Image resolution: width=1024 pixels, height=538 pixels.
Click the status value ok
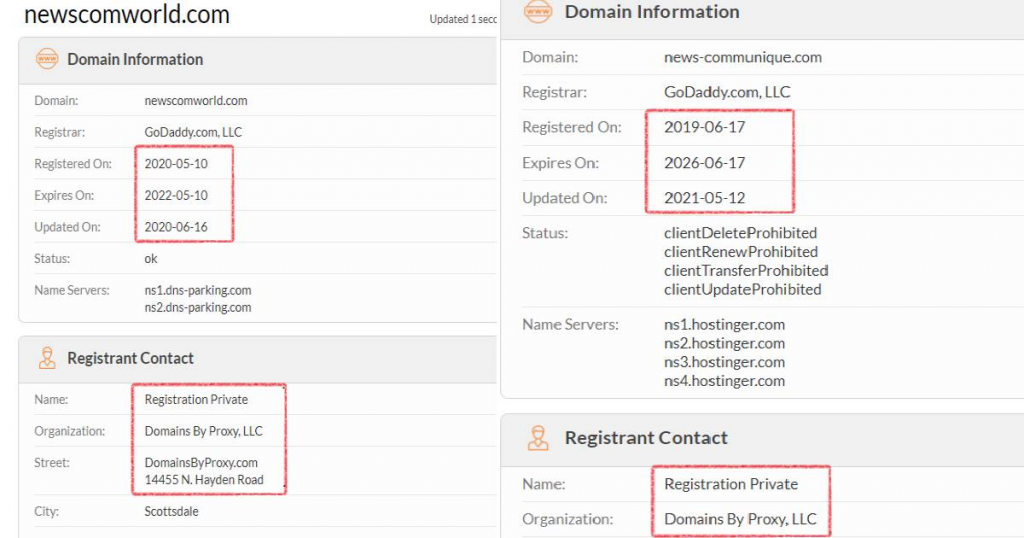click(x=151, y=259)
